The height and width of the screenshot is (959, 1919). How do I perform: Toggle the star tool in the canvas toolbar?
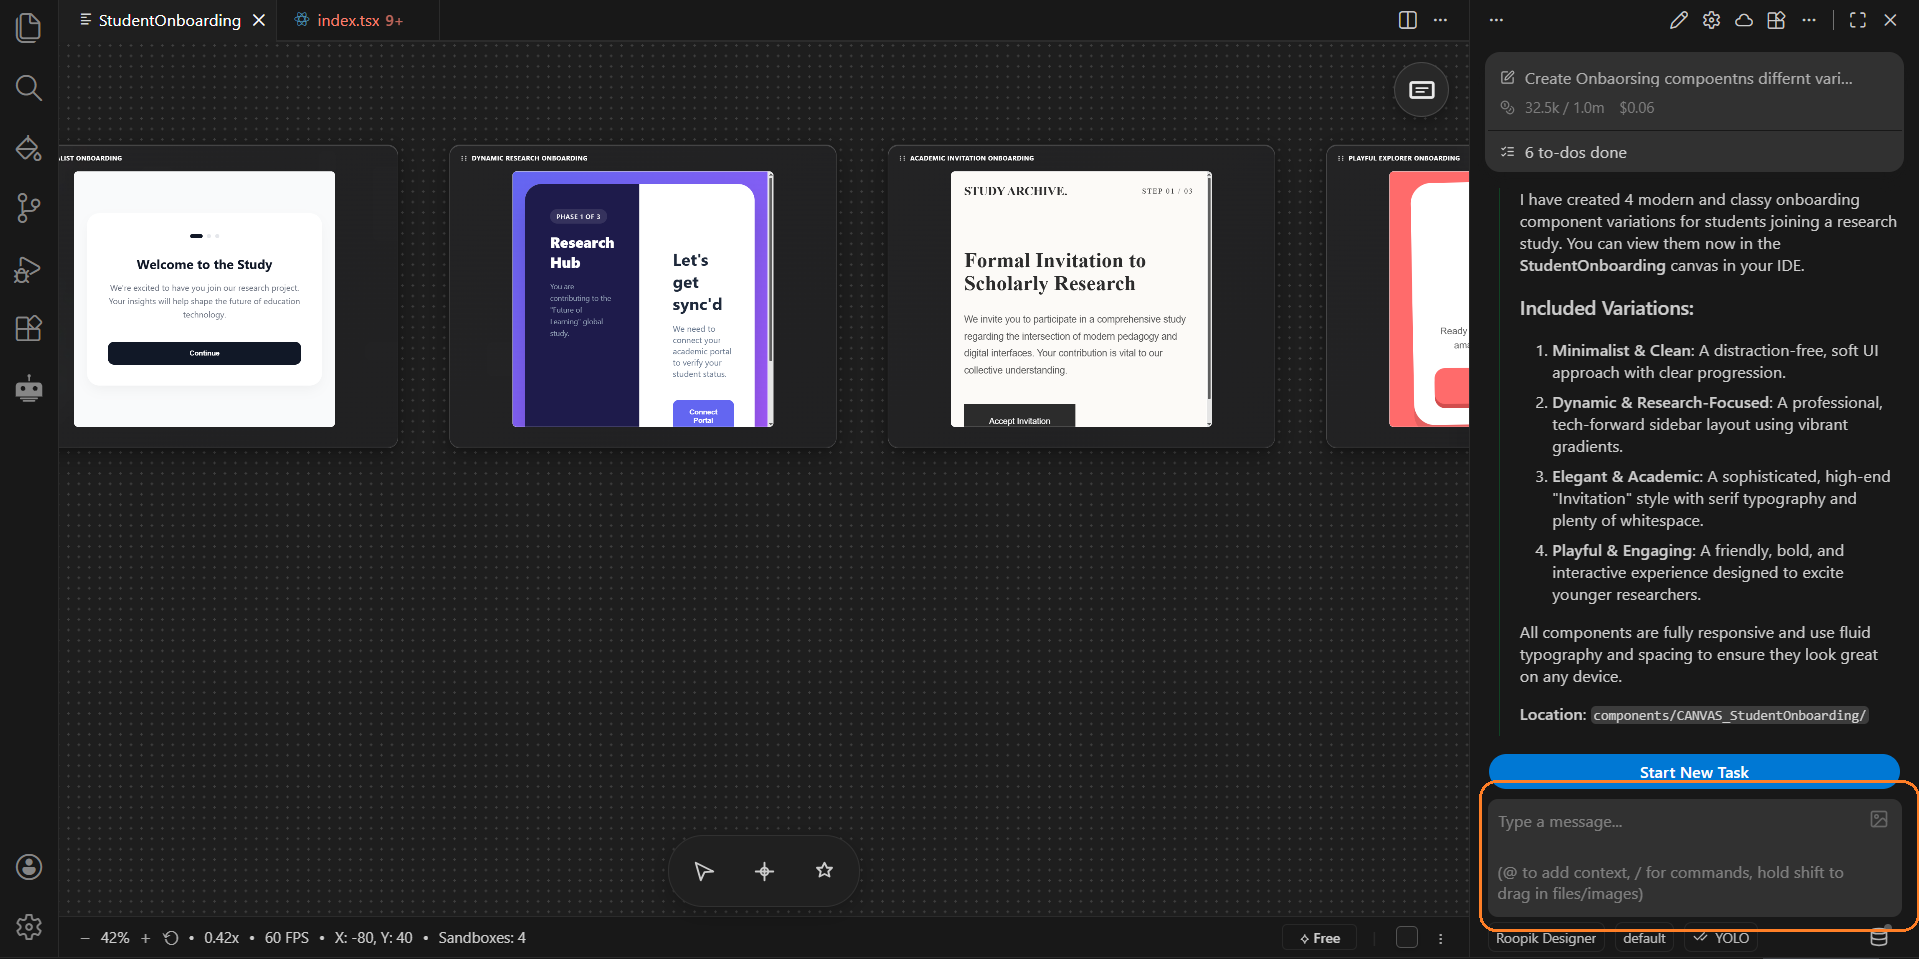click(x=824, y=870)
